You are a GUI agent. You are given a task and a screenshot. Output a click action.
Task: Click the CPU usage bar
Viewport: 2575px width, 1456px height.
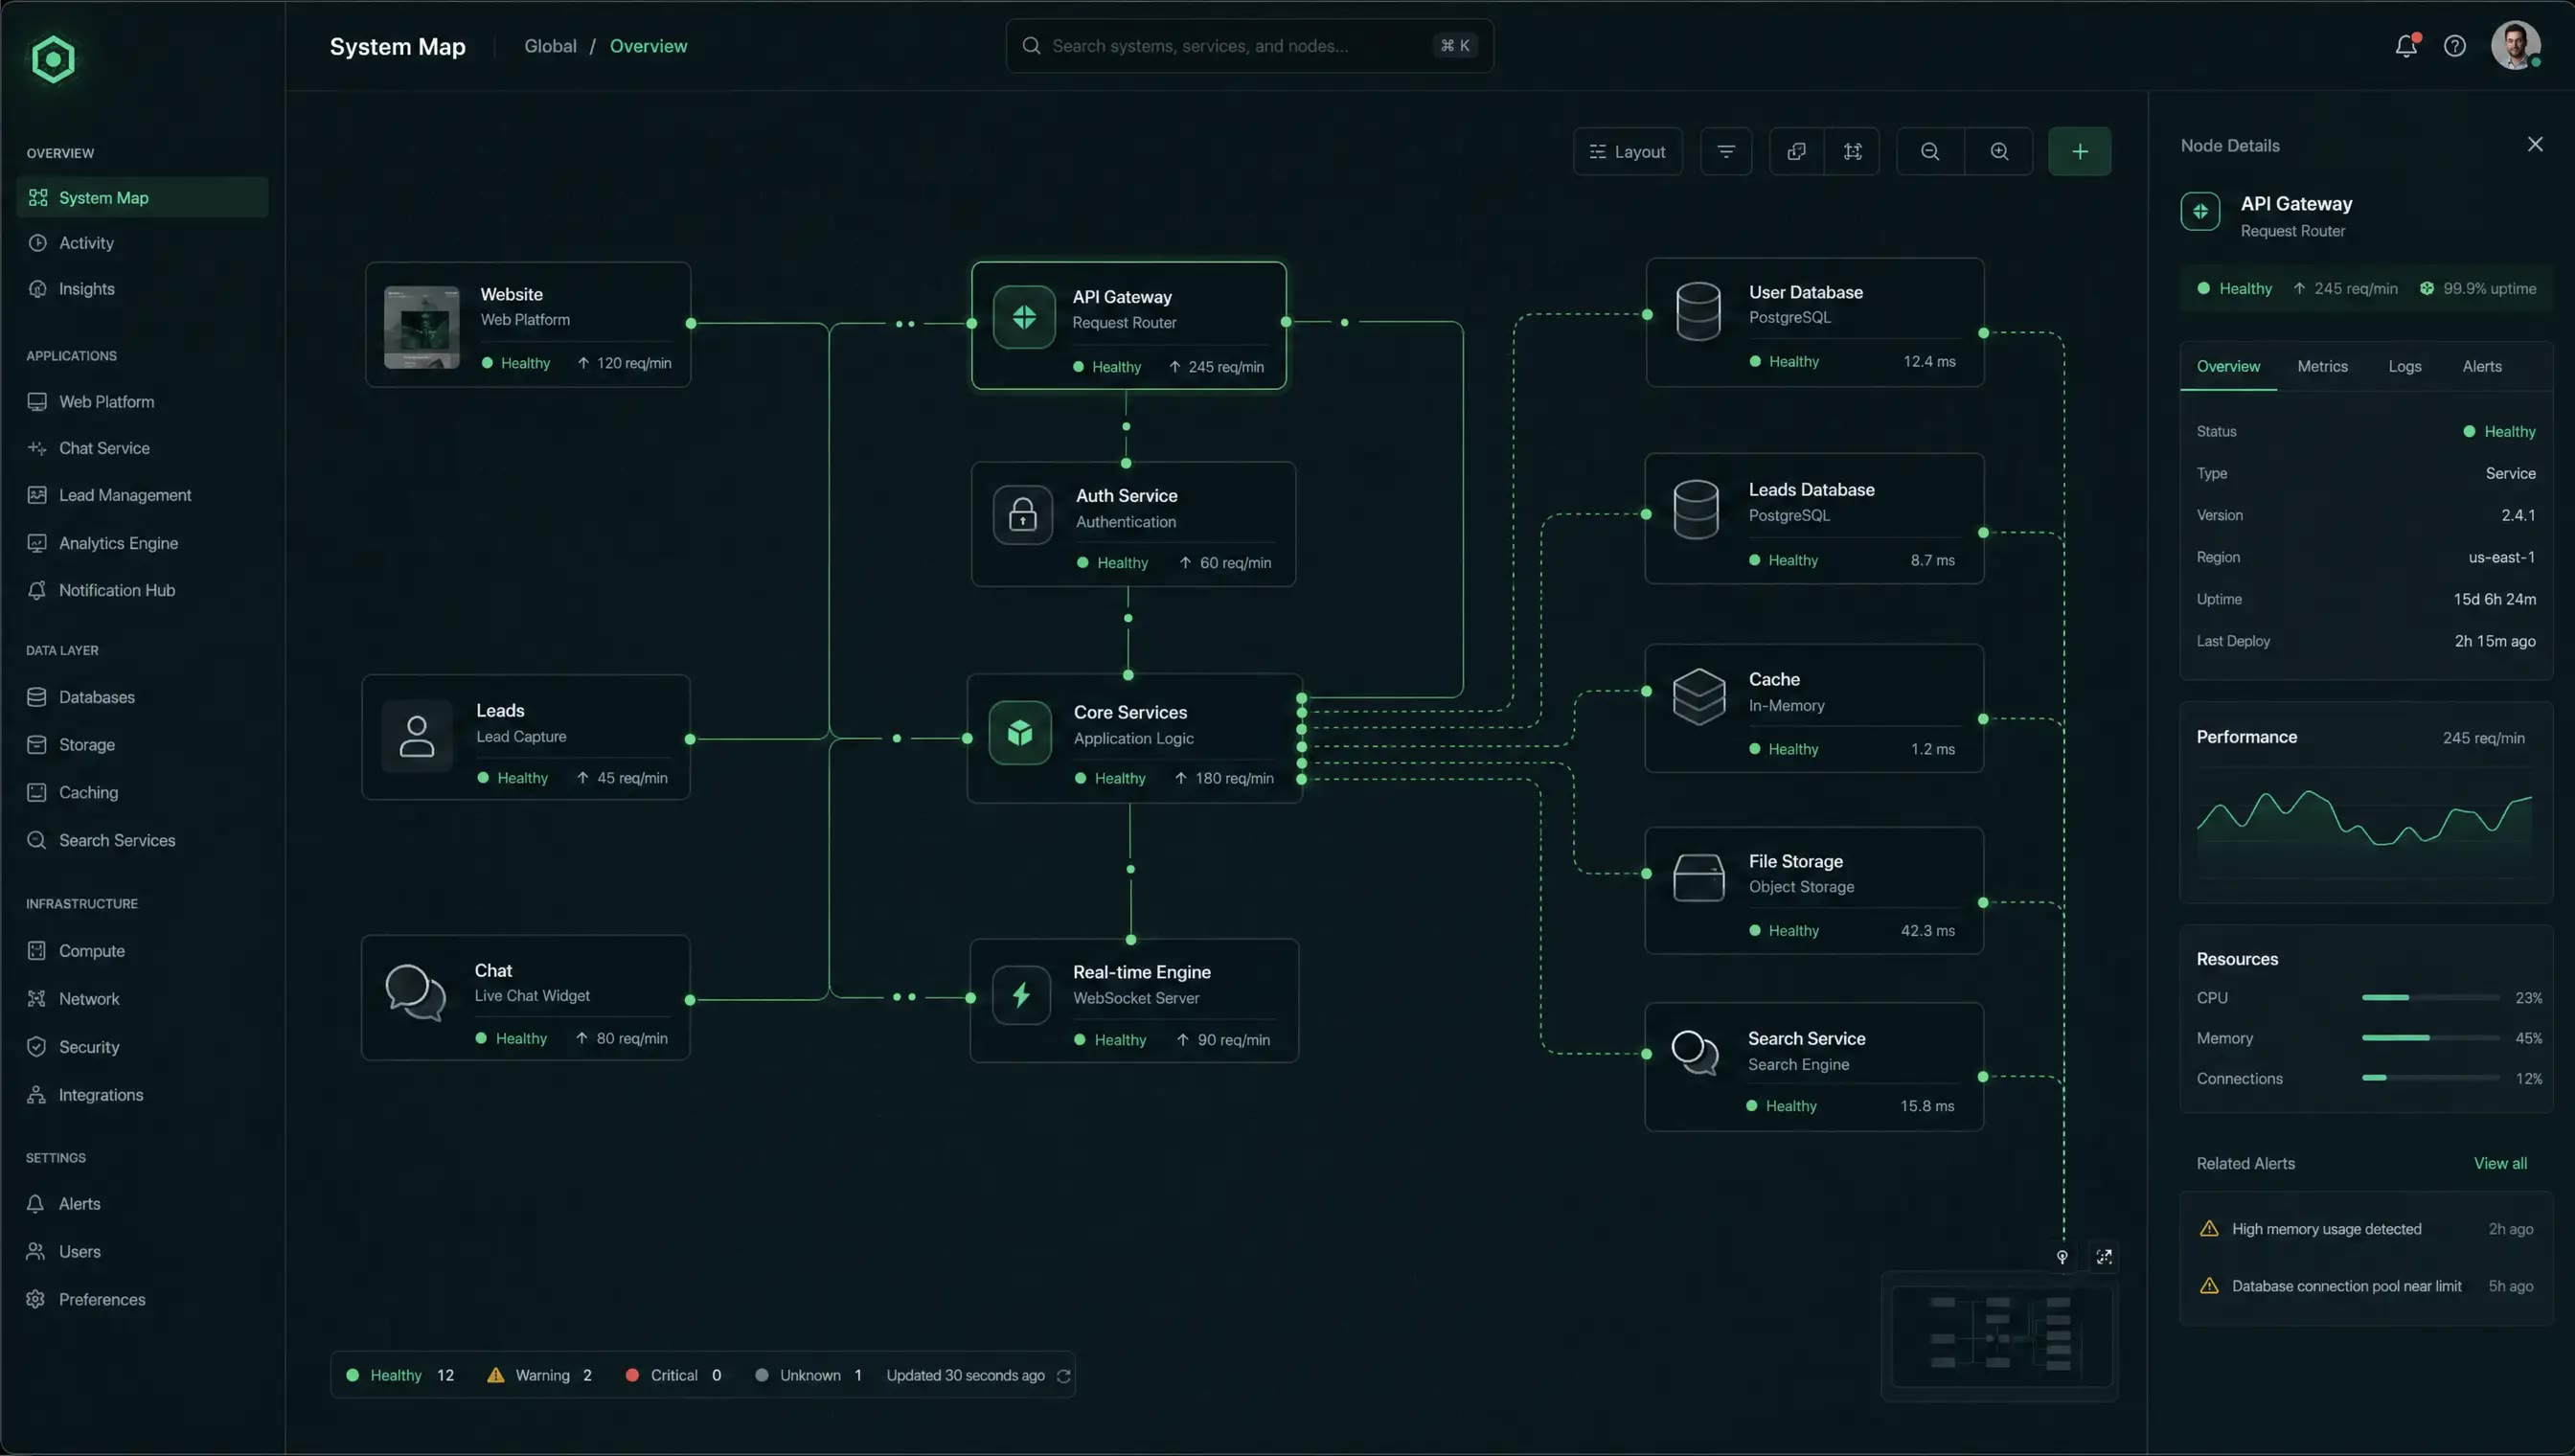(x=2431, y=998)
